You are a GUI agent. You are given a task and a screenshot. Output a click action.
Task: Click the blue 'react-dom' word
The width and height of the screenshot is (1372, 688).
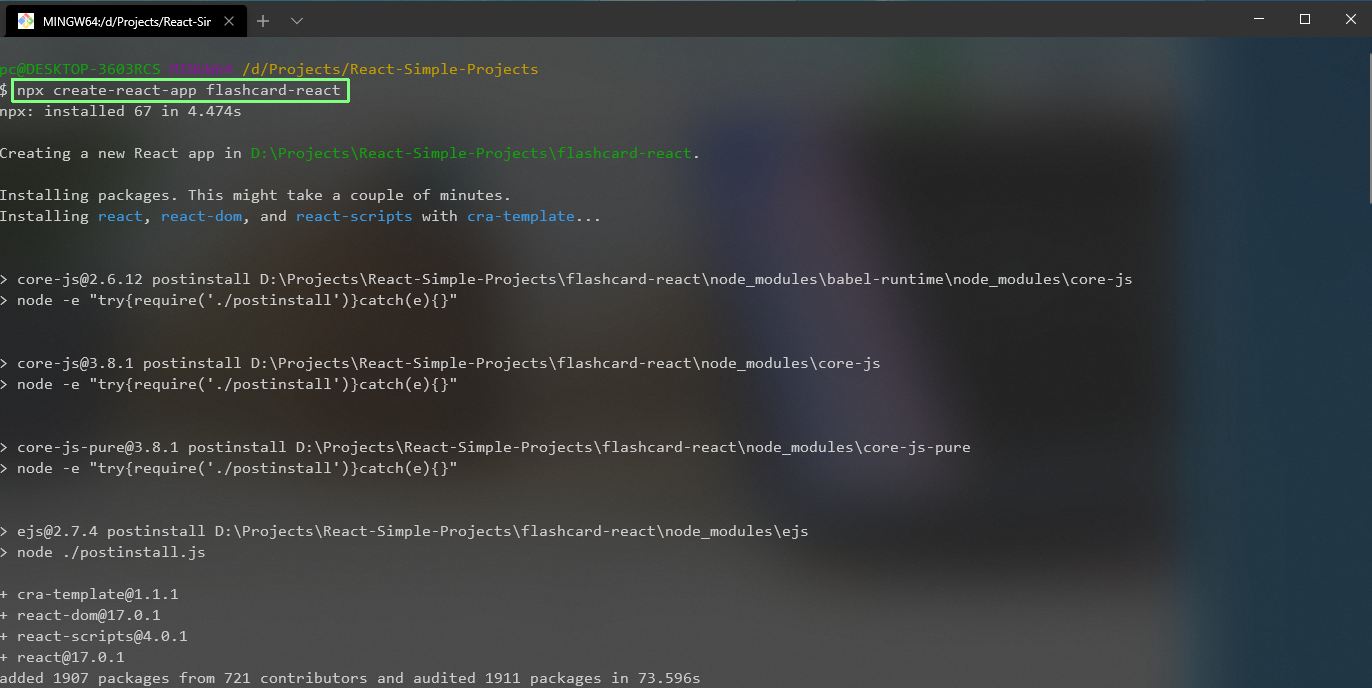202,216
